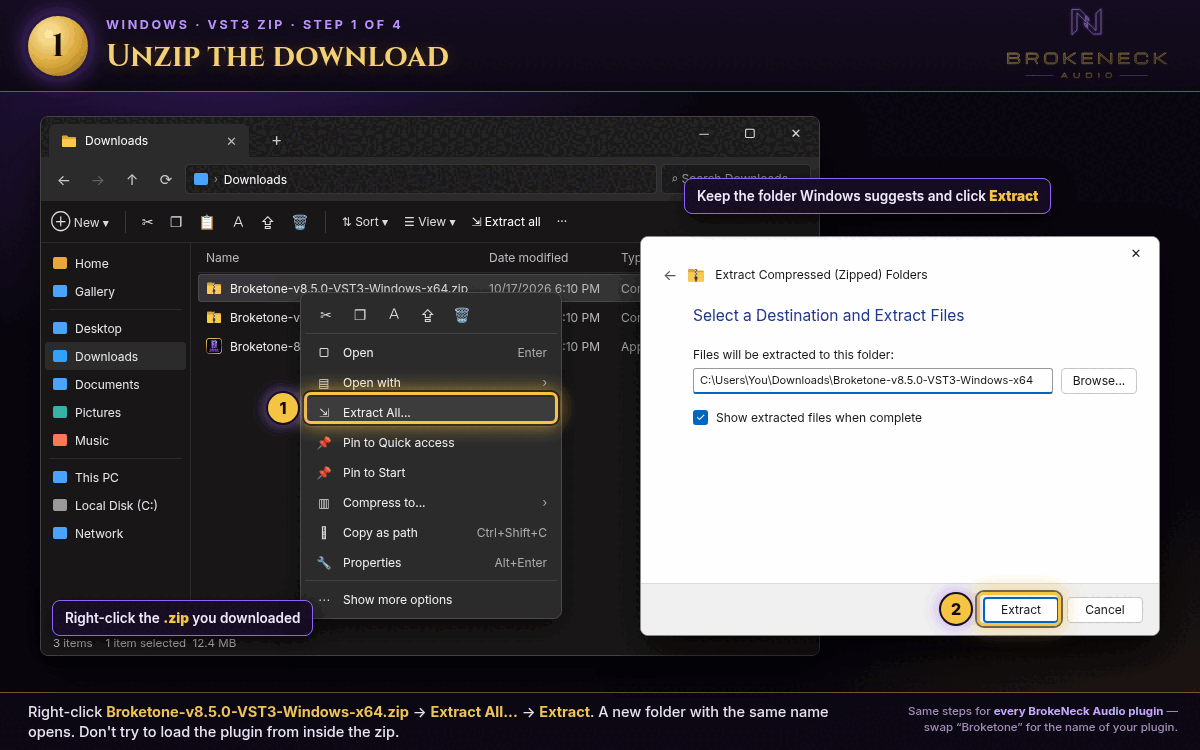The width and height of the screenshot is (1200, 750).
Task: Refresh the Downloads folder view
Action: point(166,180)
